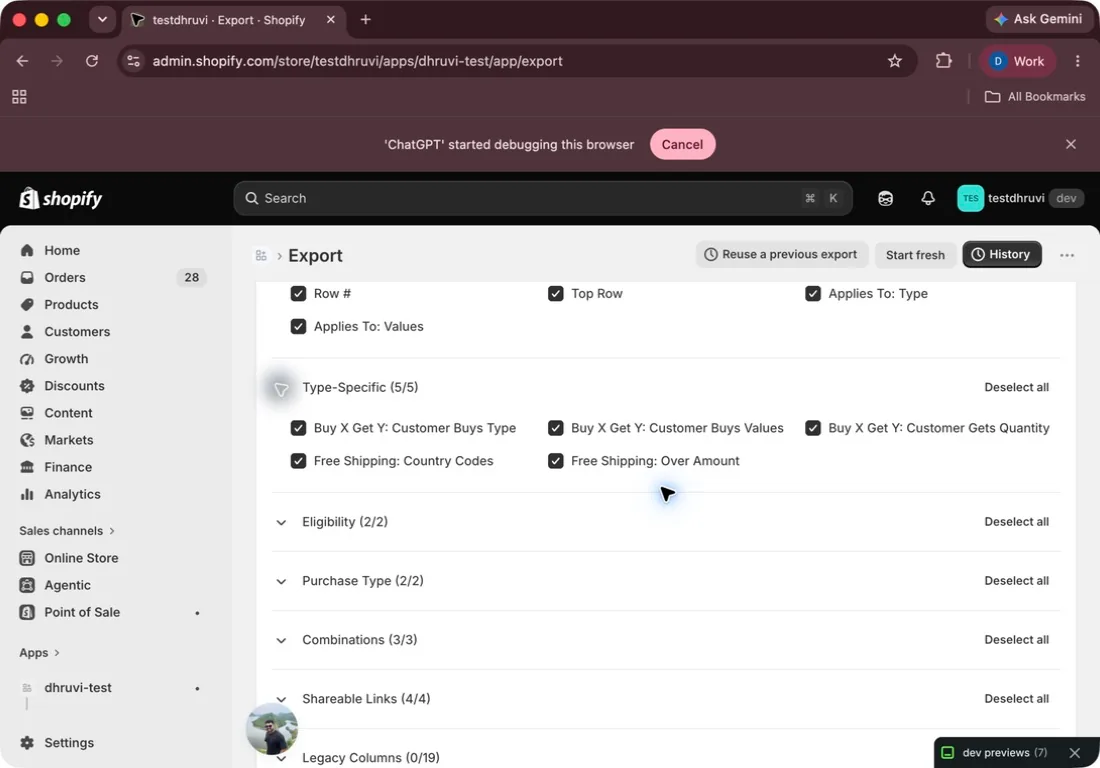Expand the Sales channels section
Viewport: 1100px width, 768px height.
click(67, 531)
